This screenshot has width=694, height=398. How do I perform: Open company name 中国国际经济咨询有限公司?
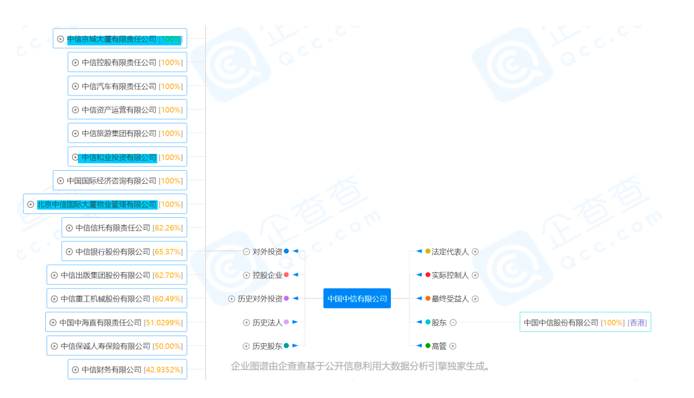(x=112, y=181)
